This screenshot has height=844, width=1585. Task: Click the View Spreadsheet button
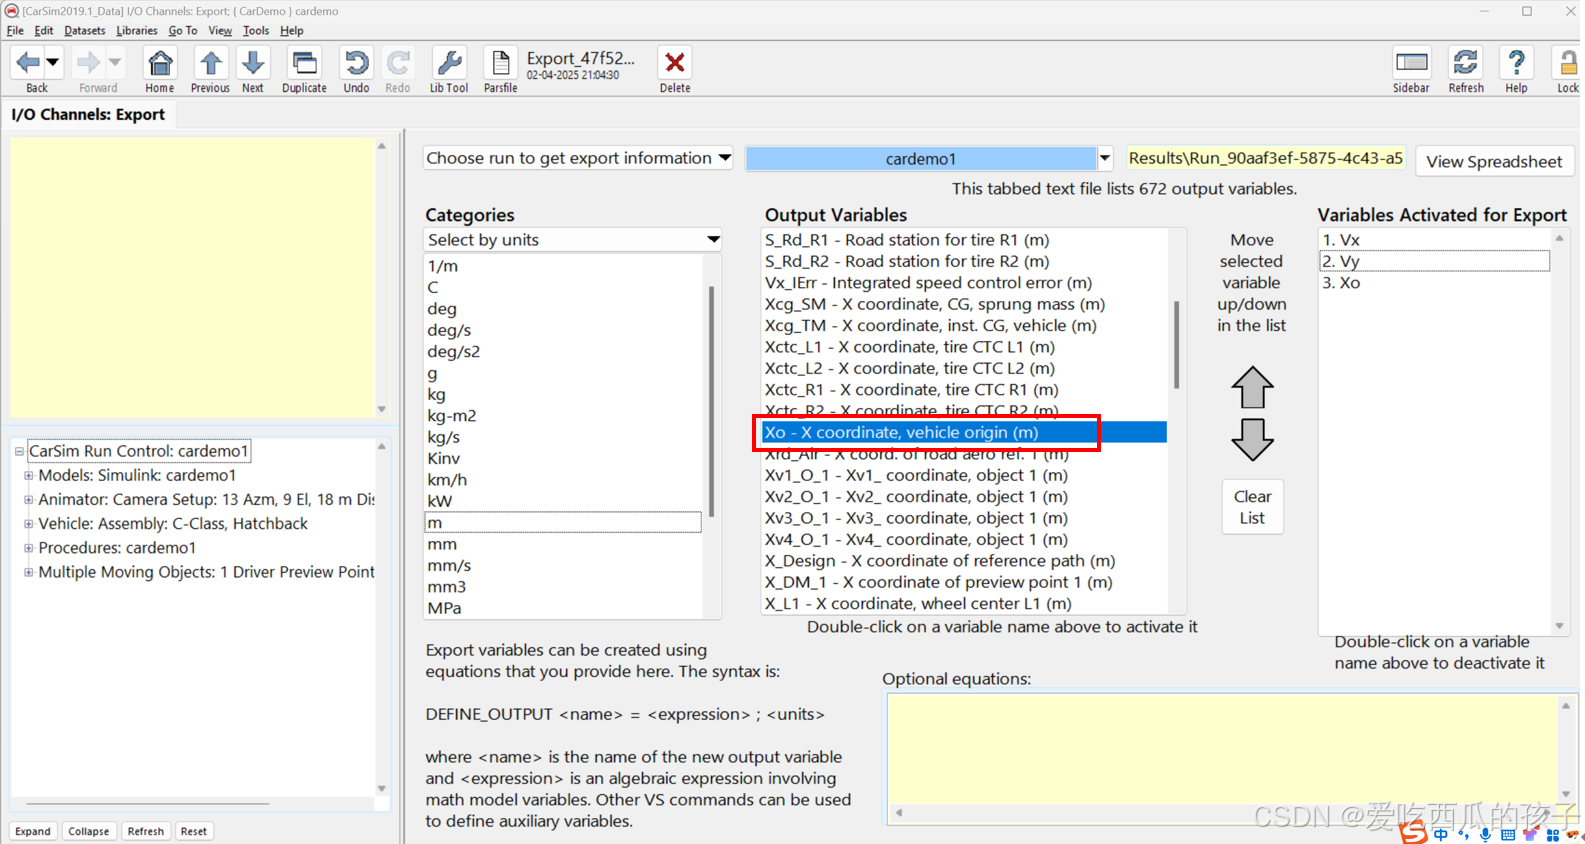[1494, 161]
